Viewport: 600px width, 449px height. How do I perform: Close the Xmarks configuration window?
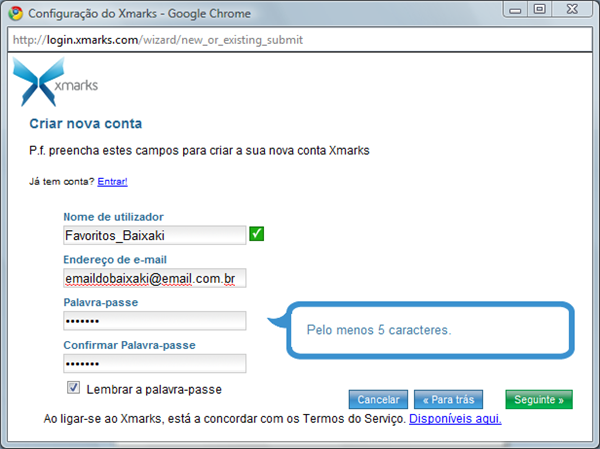pyautogui.click(x=572, y=10)
